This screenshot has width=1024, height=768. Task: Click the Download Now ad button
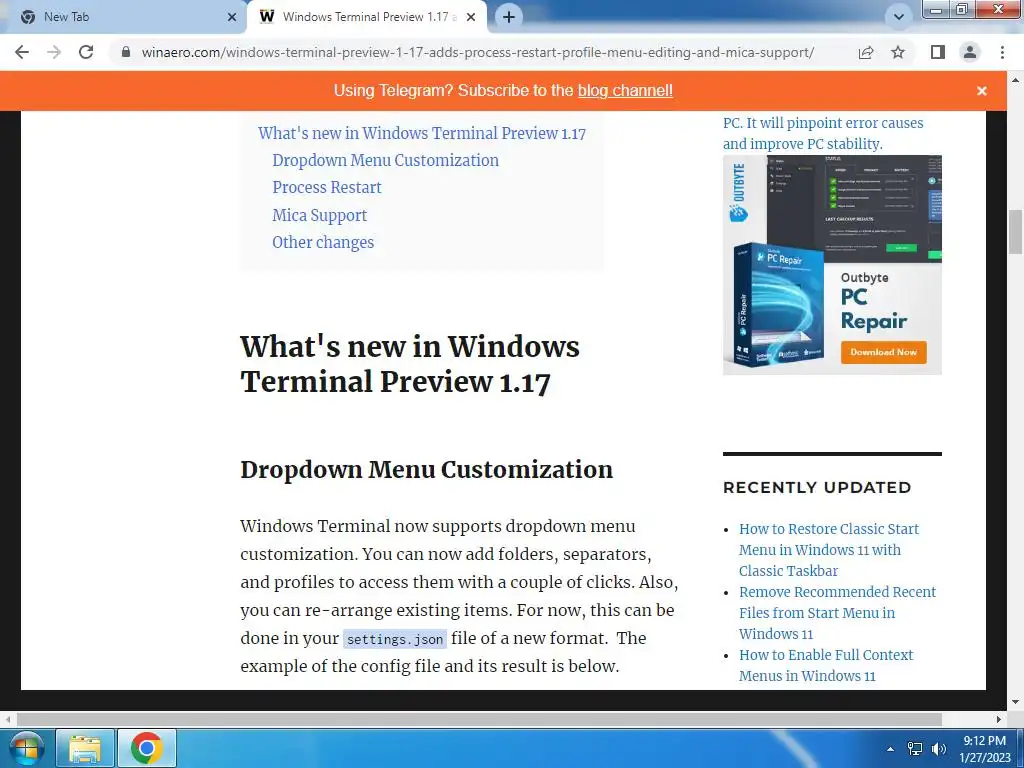(x=883, y=352)
